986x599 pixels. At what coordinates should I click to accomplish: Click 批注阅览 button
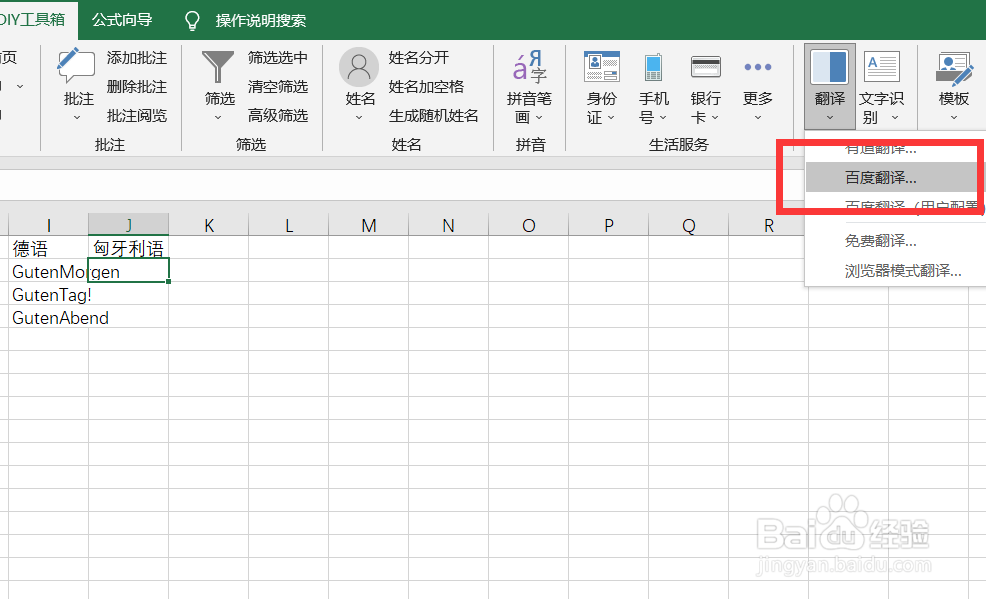point(136,116)
